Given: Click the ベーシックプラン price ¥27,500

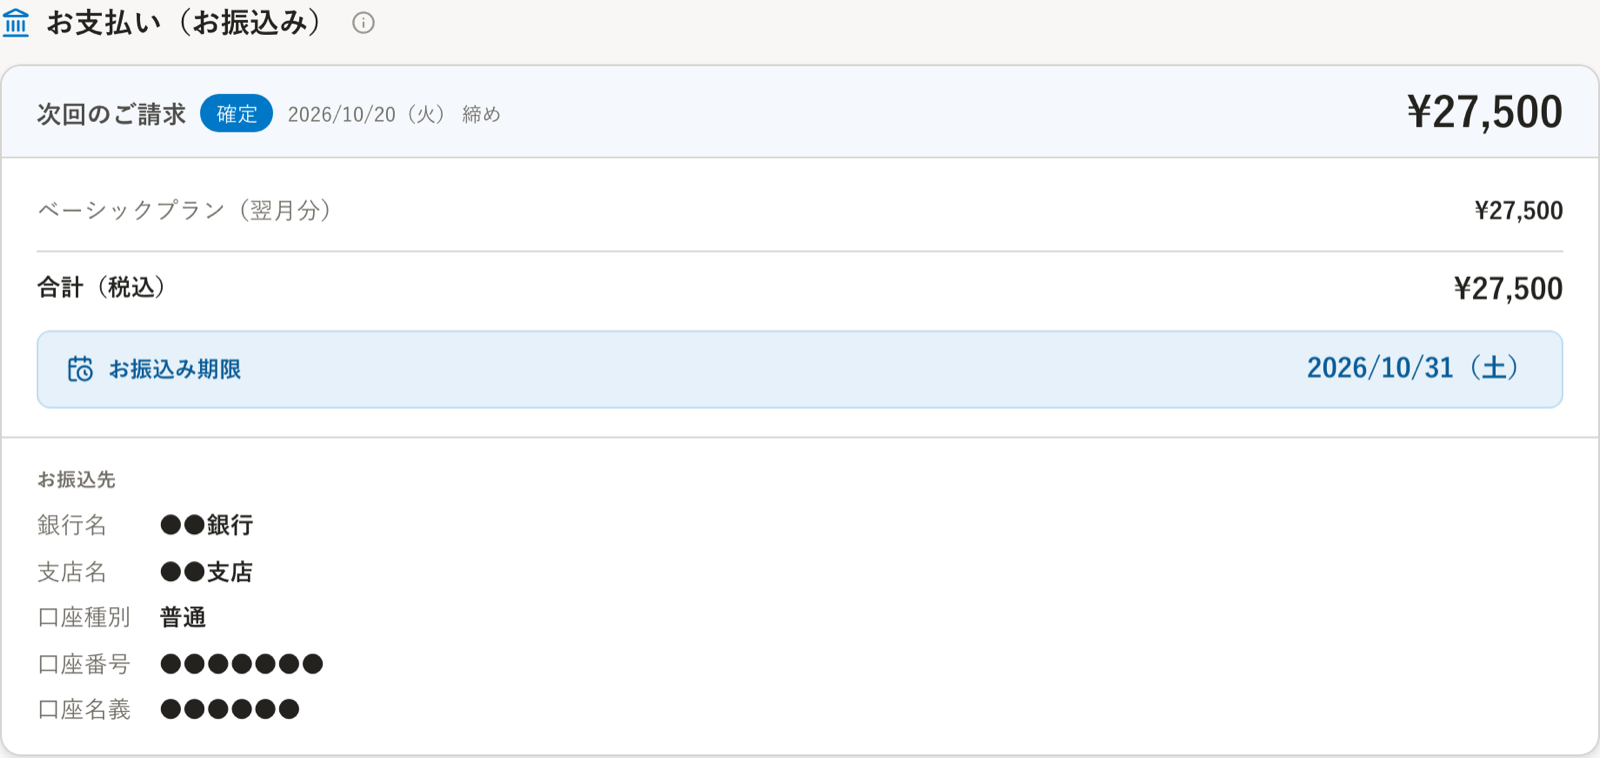Looking at the screenshot, I should tap(1518, 210).
